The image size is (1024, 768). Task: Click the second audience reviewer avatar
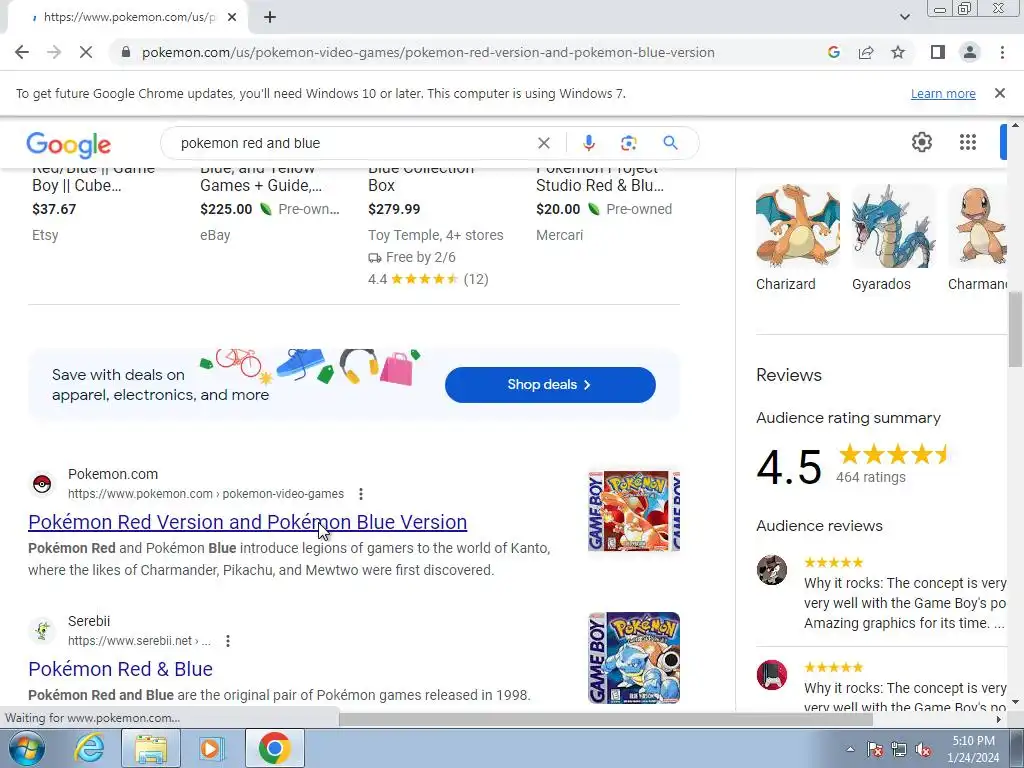coord(771,675)
